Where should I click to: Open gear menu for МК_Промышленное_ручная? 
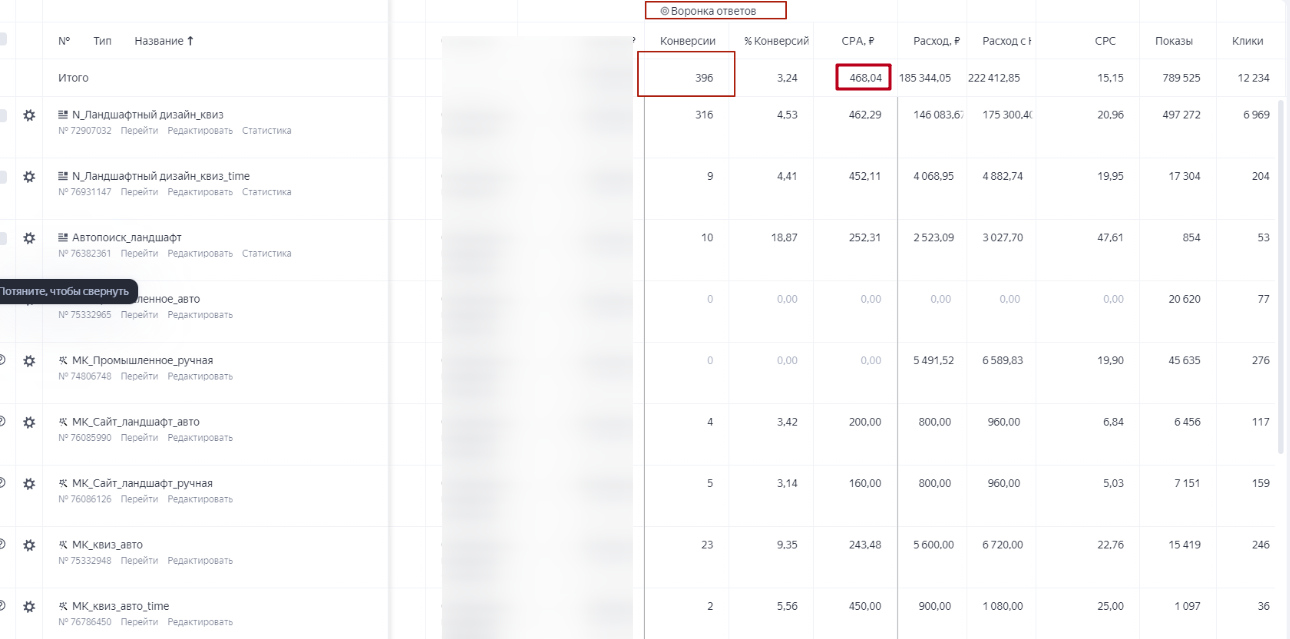click(29, 360)
